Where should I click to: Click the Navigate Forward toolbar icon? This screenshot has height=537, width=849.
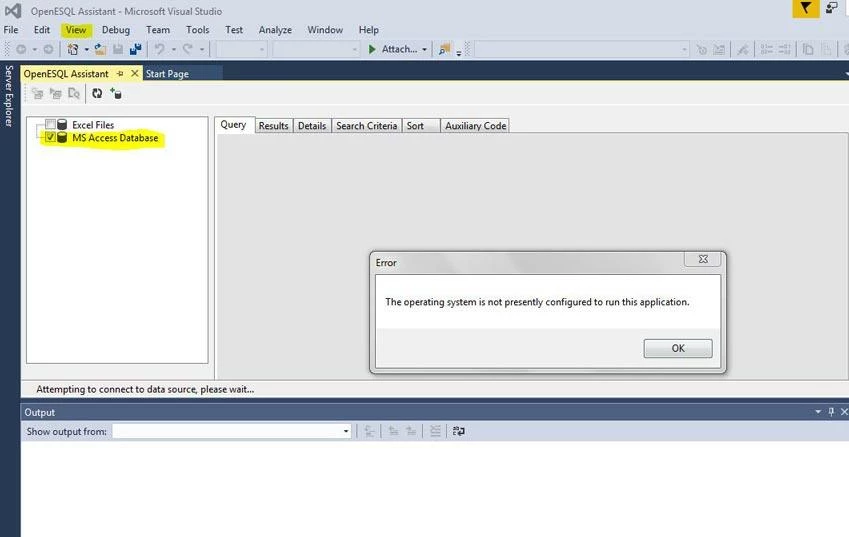point(48,49)
